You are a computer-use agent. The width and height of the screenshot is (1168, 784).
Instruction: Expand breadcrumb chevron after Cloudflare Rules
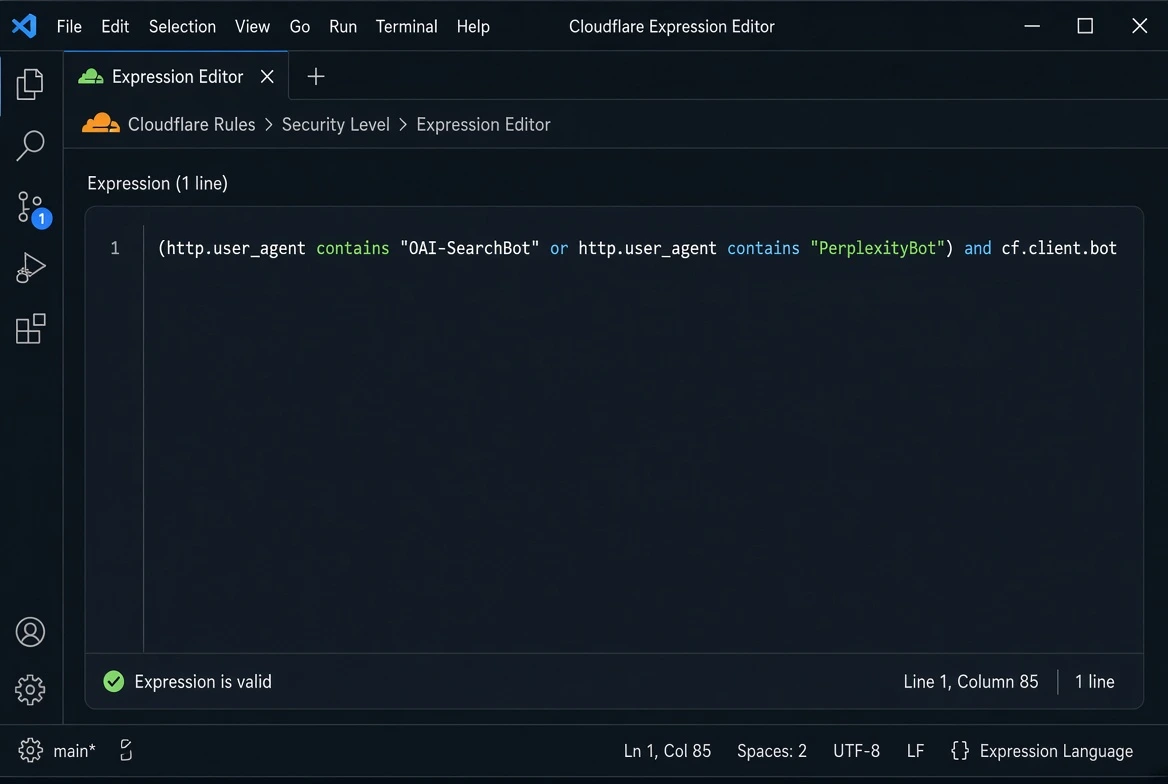(x=269, y=124)
